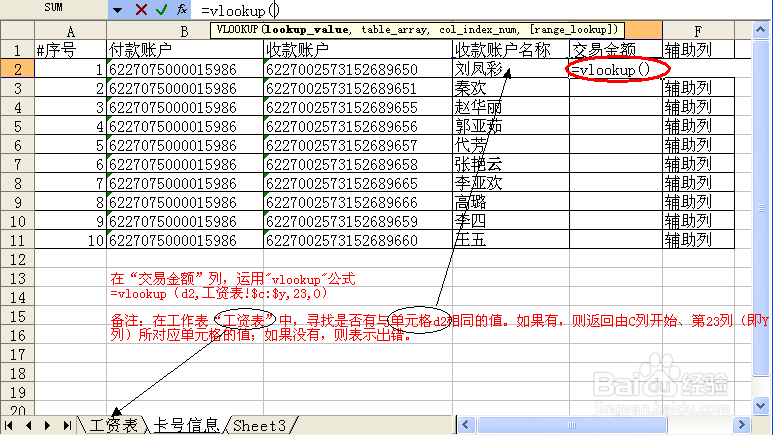Select the 收款账户 header cell
773x435 pixels.
(358, 50)
